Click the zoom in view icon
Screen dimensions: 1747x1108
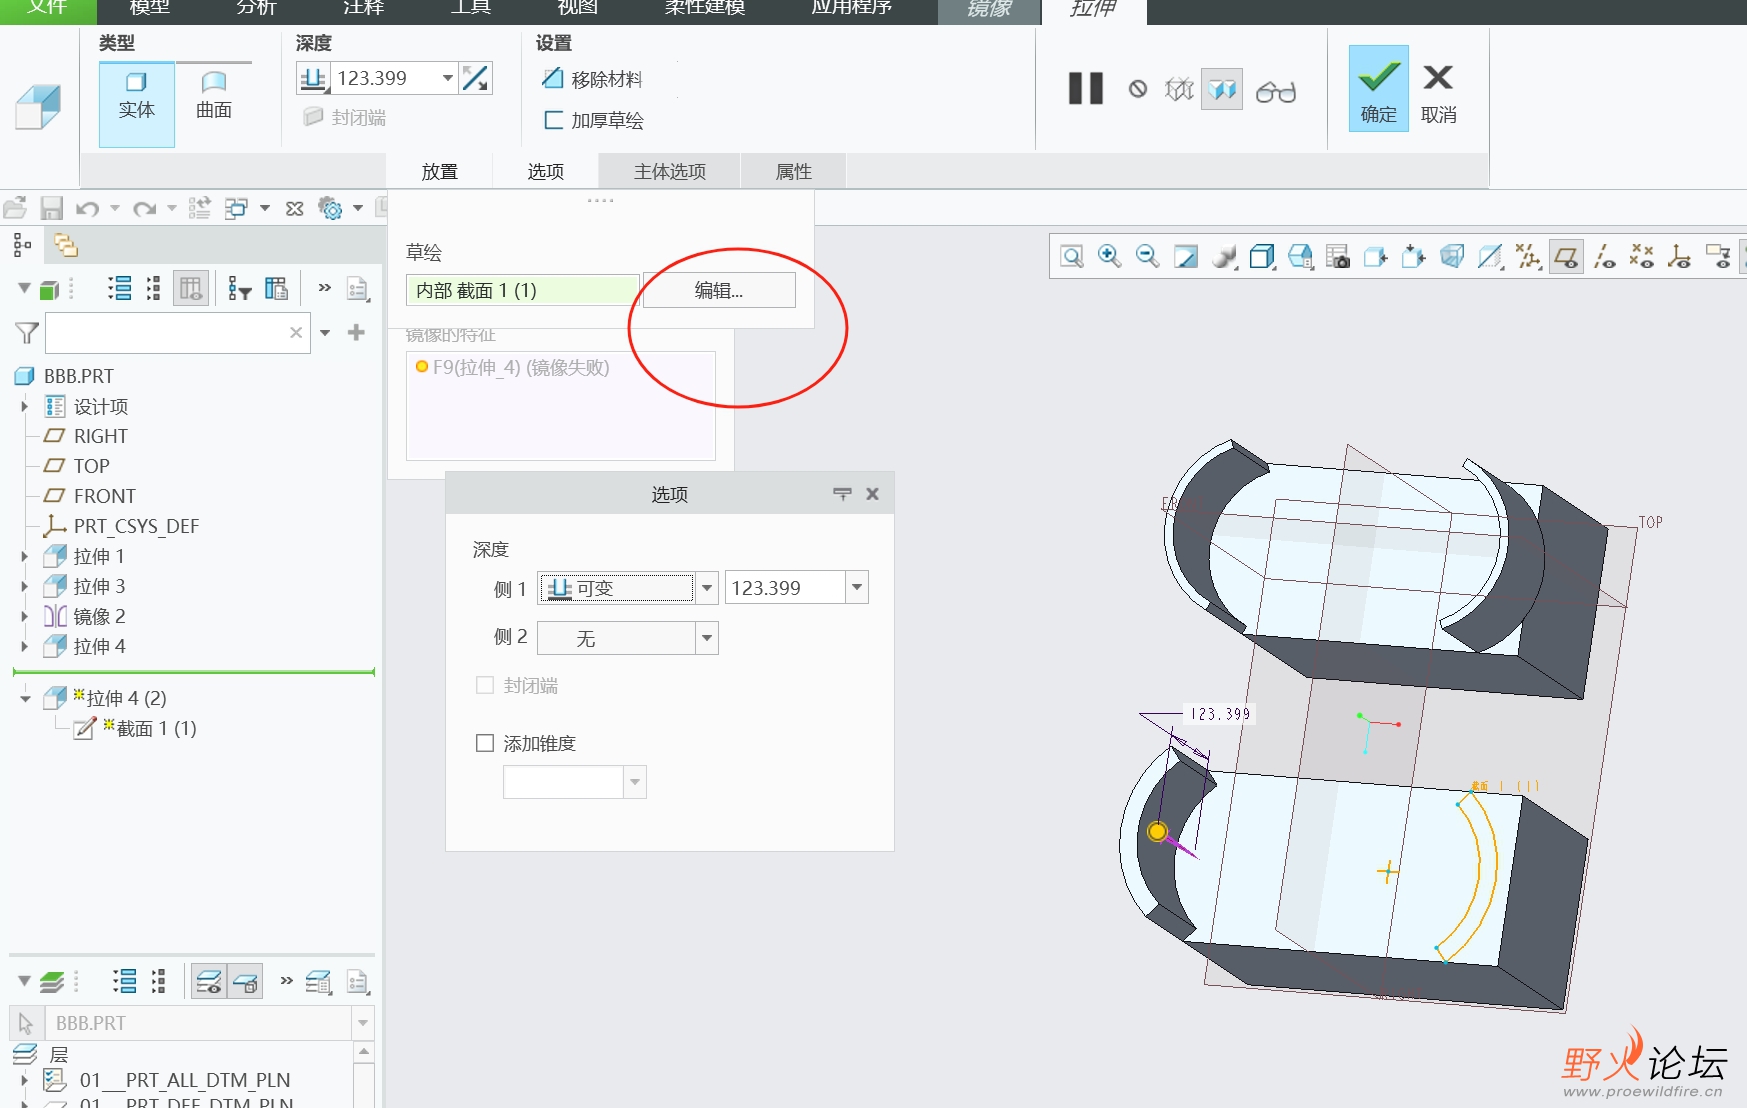click(1109, 257)
